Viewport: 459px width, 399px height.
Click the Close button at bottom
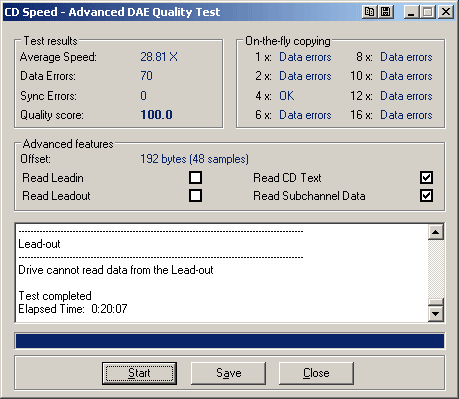click(316, 373)
